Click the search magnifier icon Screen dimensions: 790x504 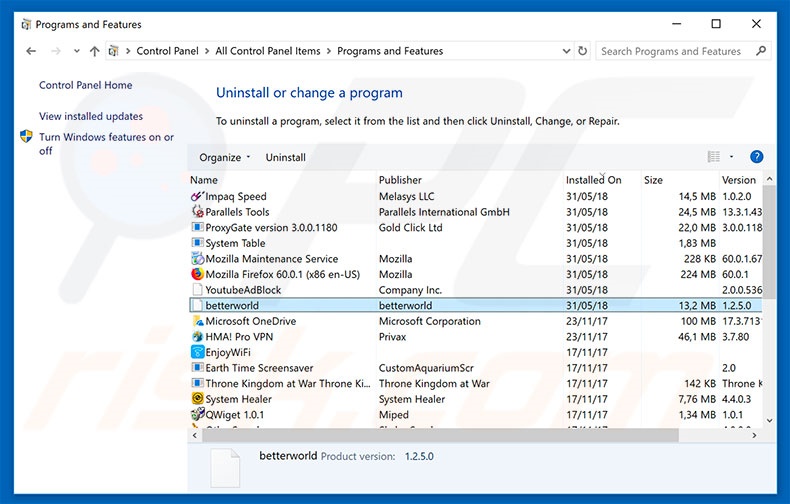pyautogui.click(x=761, y=51)
